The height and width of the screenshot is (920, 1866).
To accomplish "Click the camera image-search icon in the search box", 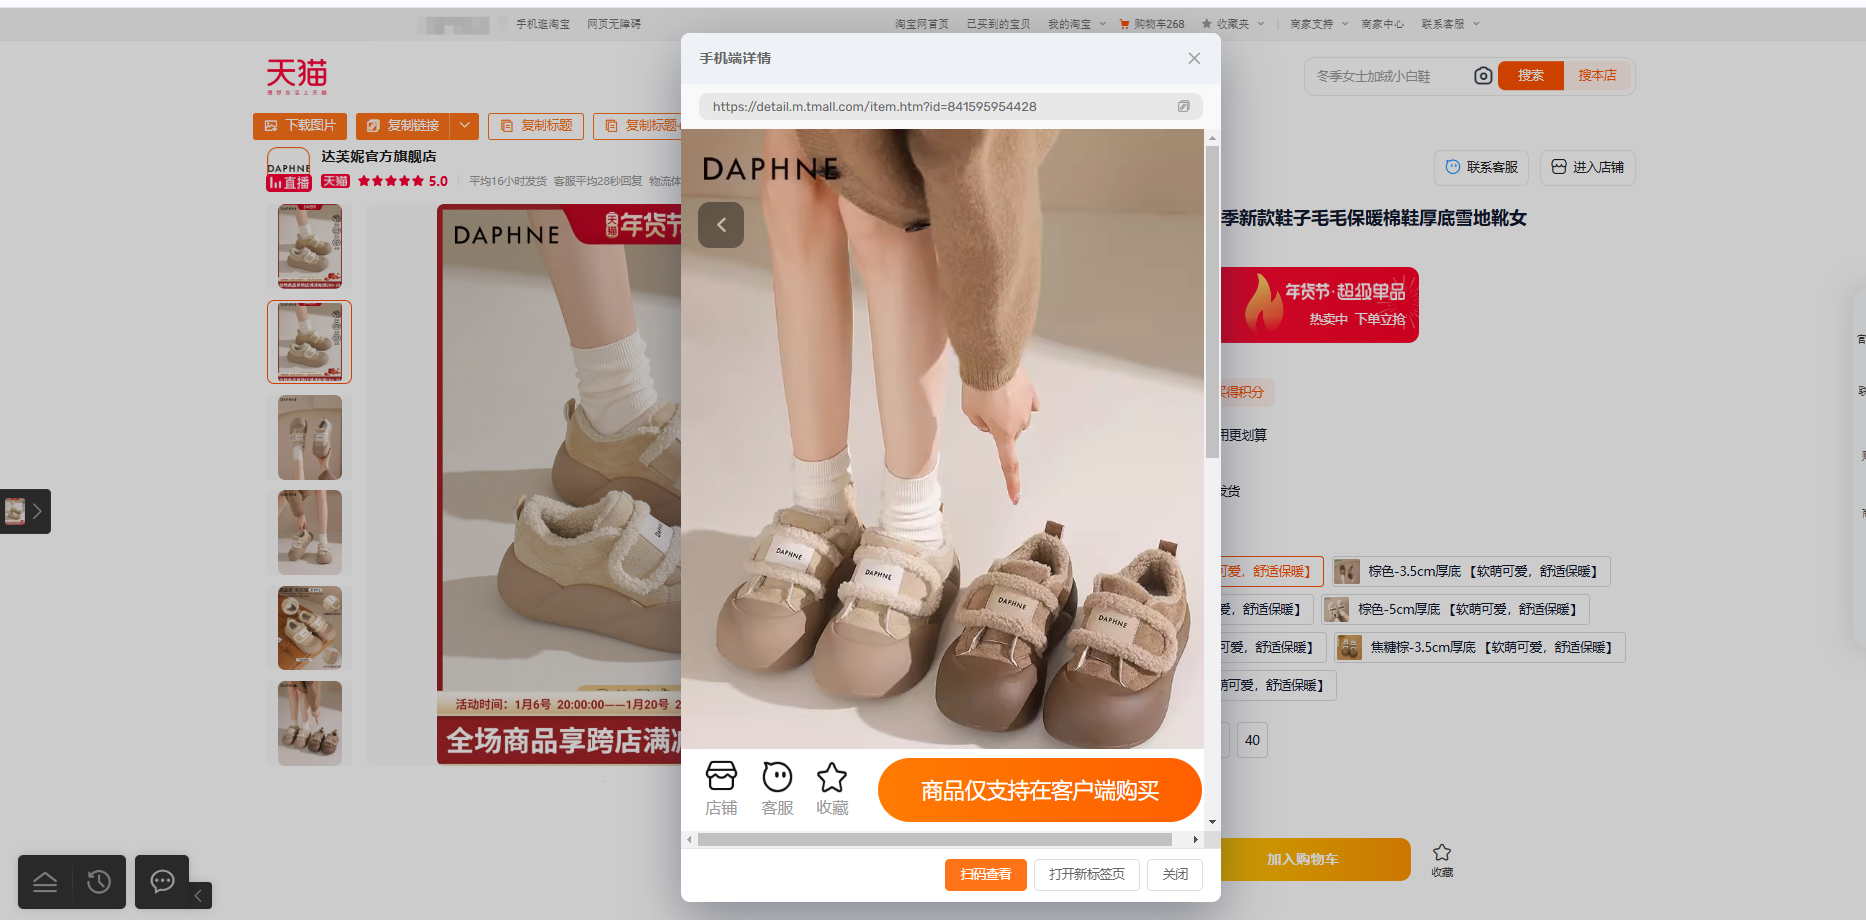I will (1483, 76).
